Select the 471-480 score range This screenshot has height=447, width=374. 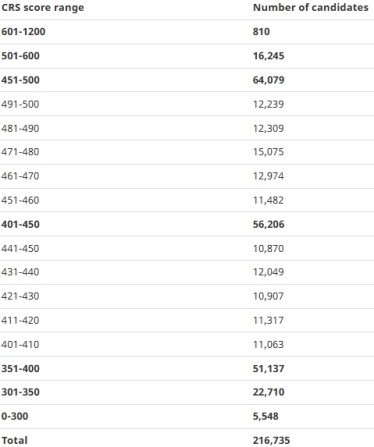click(x=20, y=152)
